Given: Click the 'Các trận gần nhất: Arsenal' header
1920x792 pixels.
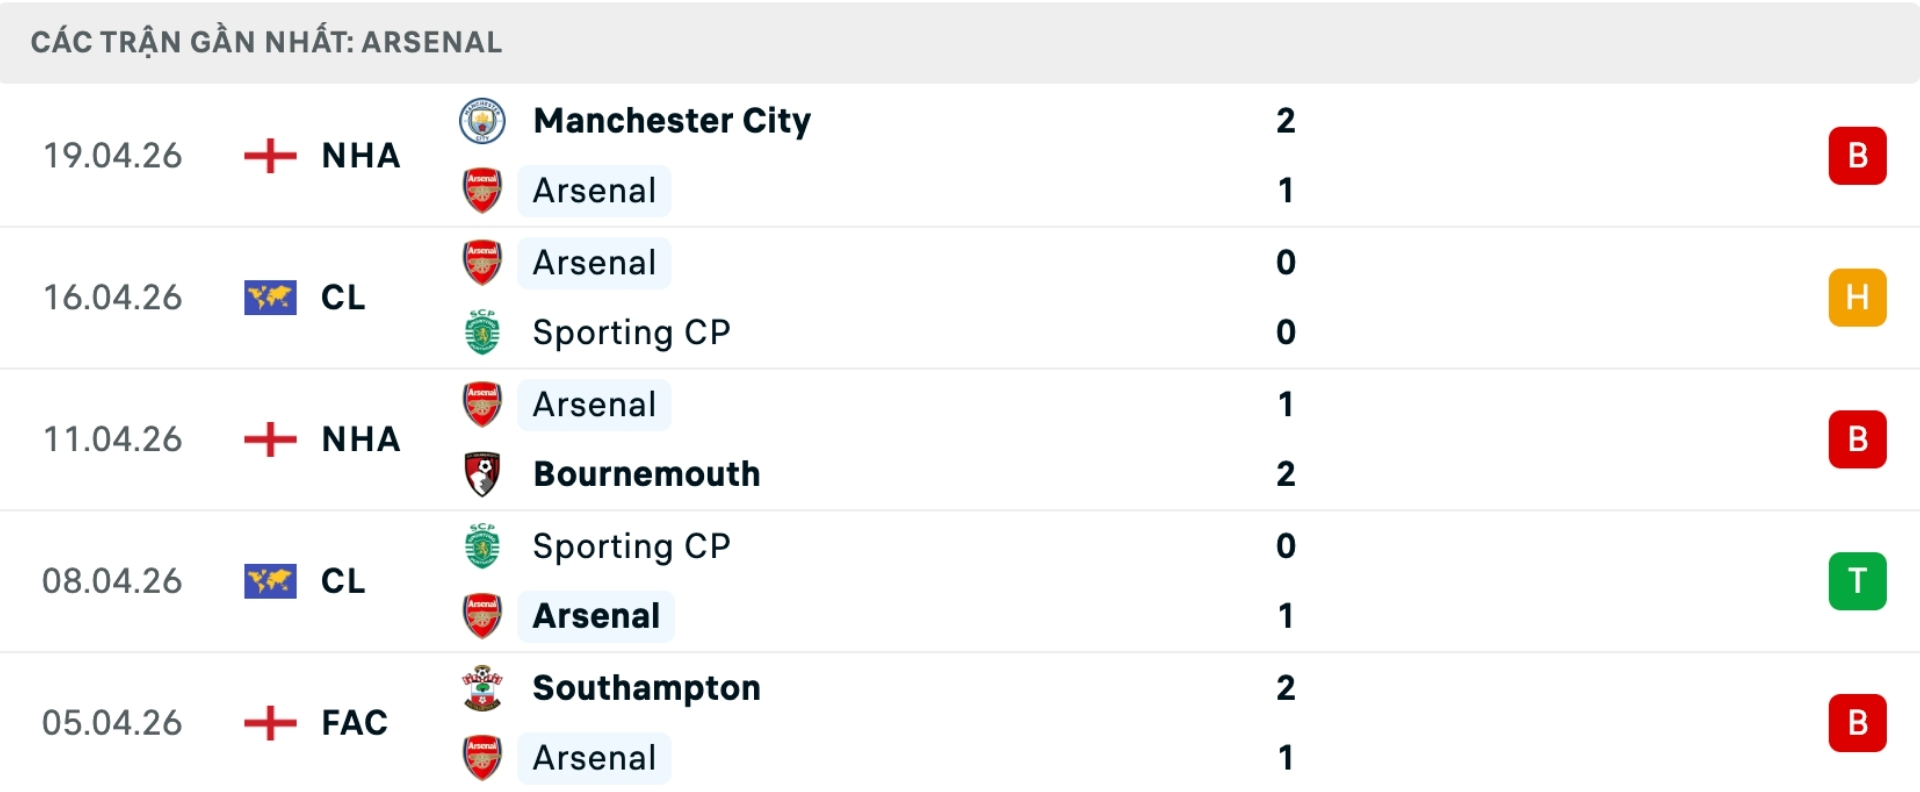Looking at the screenshot, I should pyautogui.click(x=266, y=42).
